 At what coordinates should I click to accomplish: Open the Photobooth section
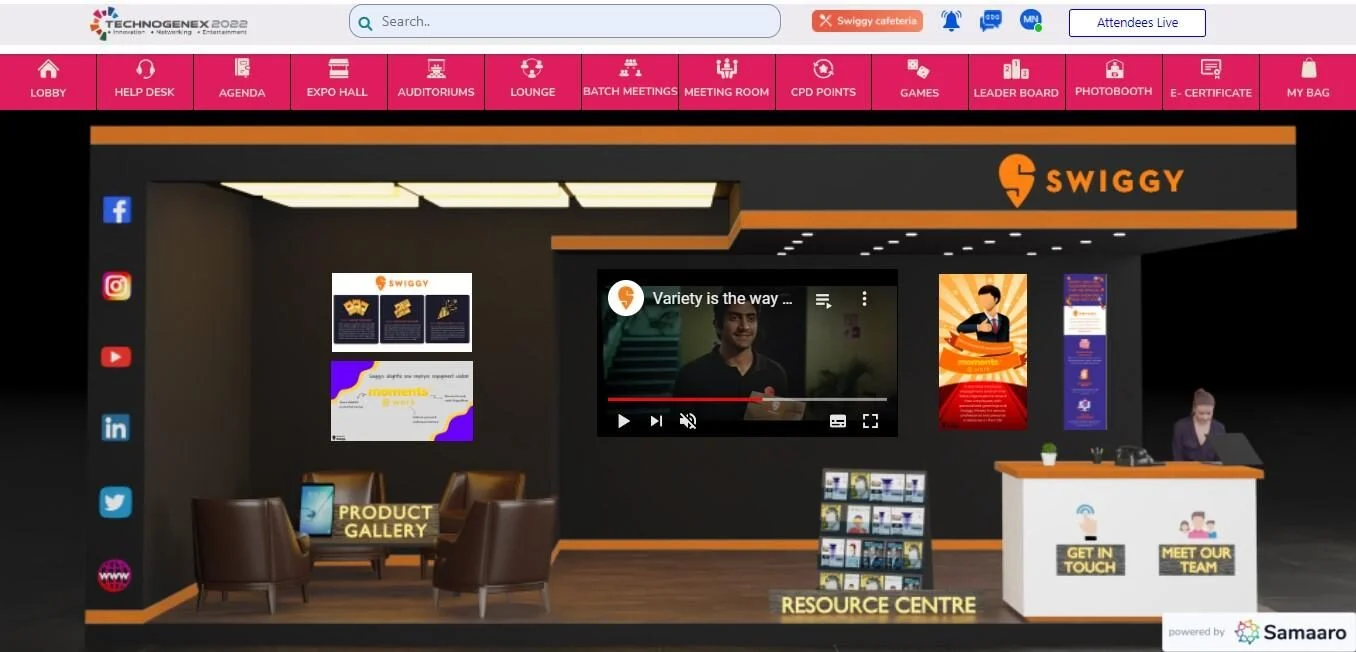(x=1113, y=80)
